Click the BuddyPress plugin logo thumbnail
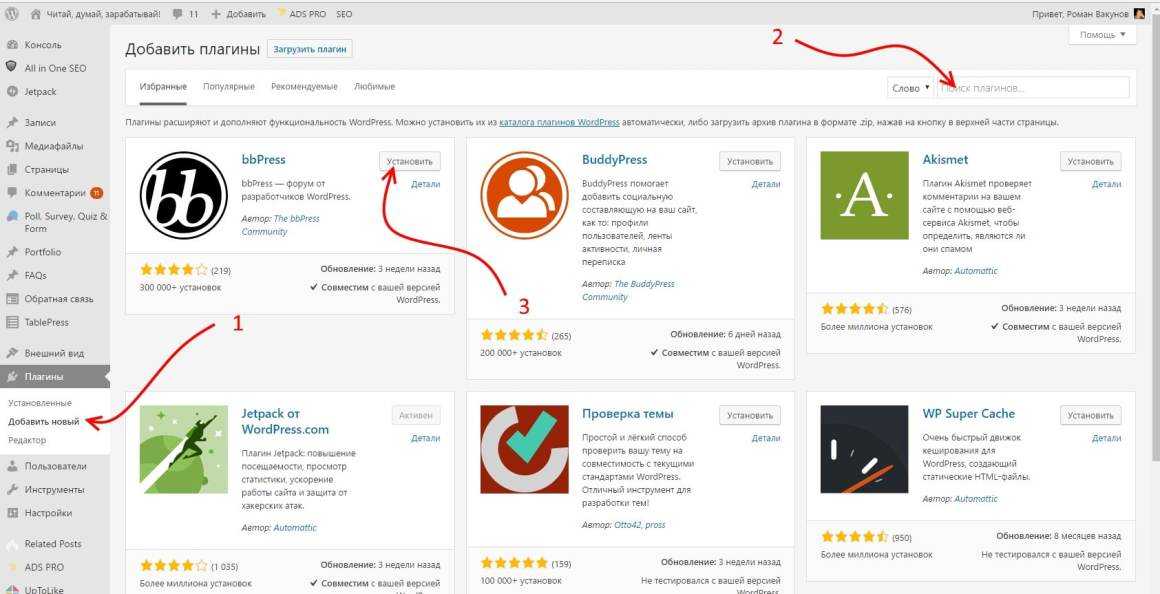The image size is (1160, 594). 525,195
